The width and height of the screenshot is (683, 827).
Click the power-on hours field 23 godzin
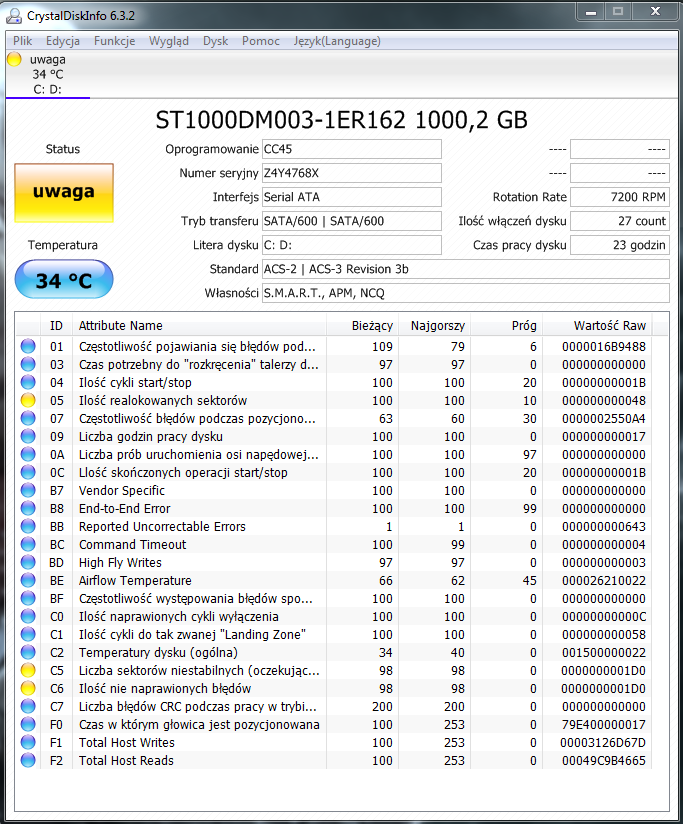620,245
